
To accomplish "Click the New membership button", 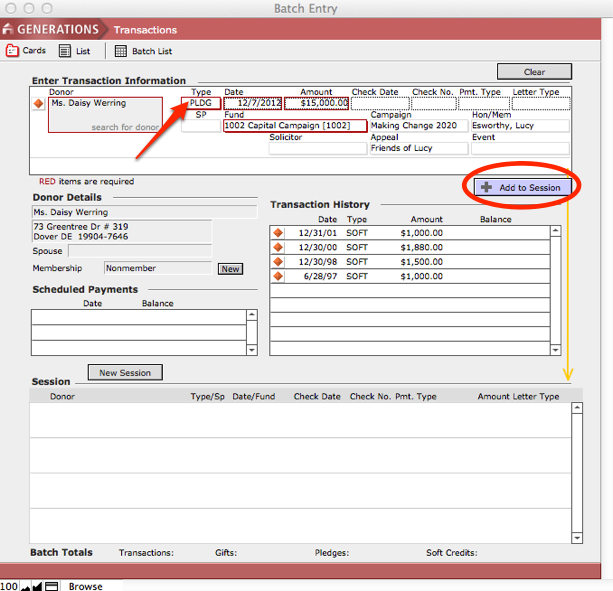I will tap(230, 269).
